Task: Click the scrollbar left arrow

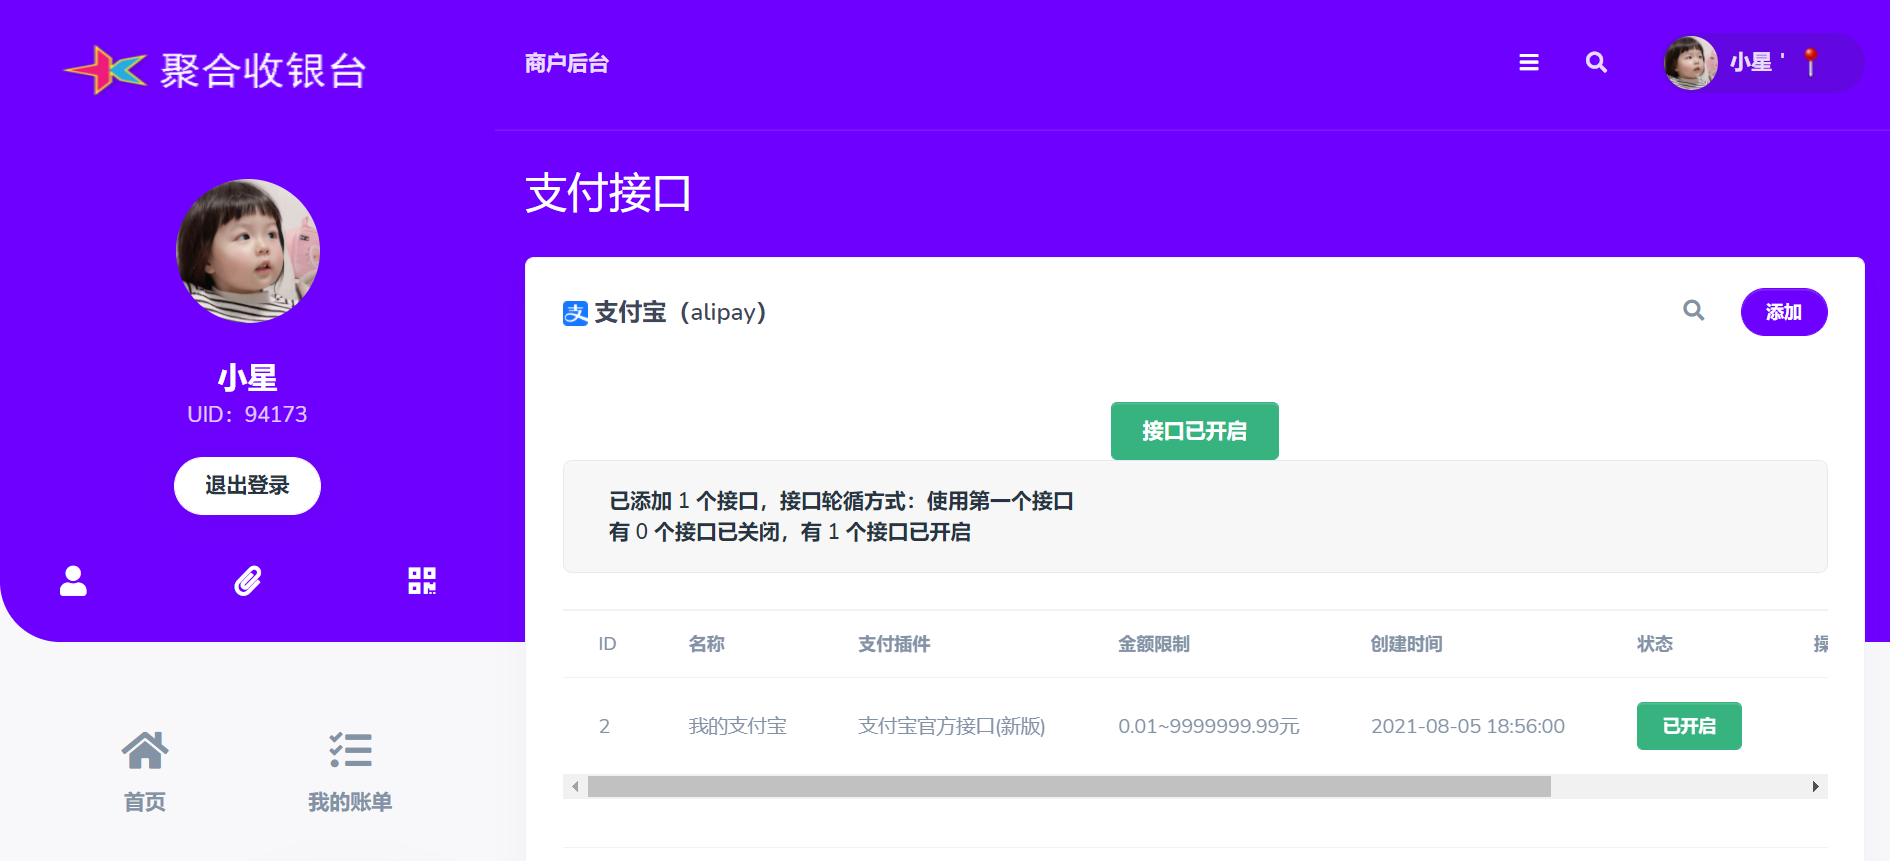Action: tap(575, 787)
